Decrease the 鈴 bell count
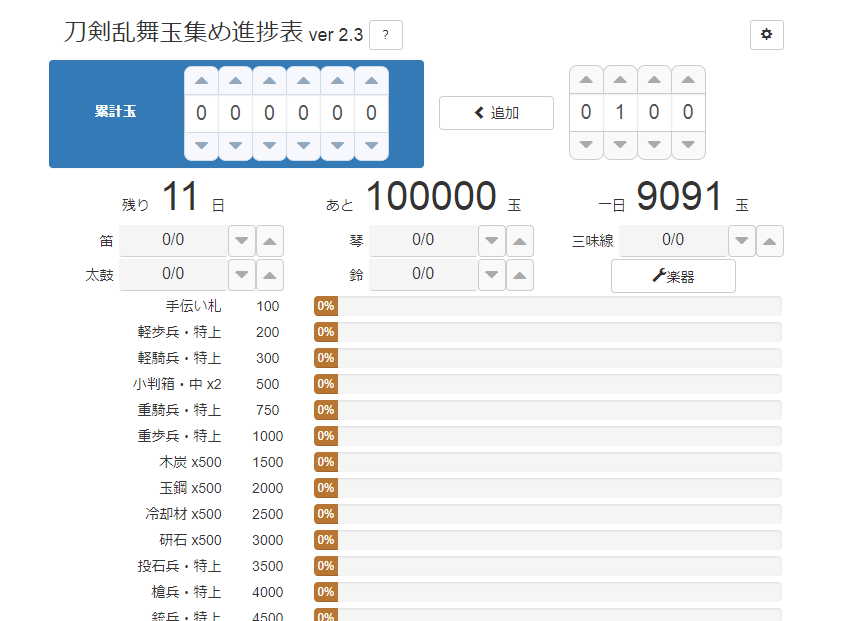This screenshot has width=851, height=621. 492,275
